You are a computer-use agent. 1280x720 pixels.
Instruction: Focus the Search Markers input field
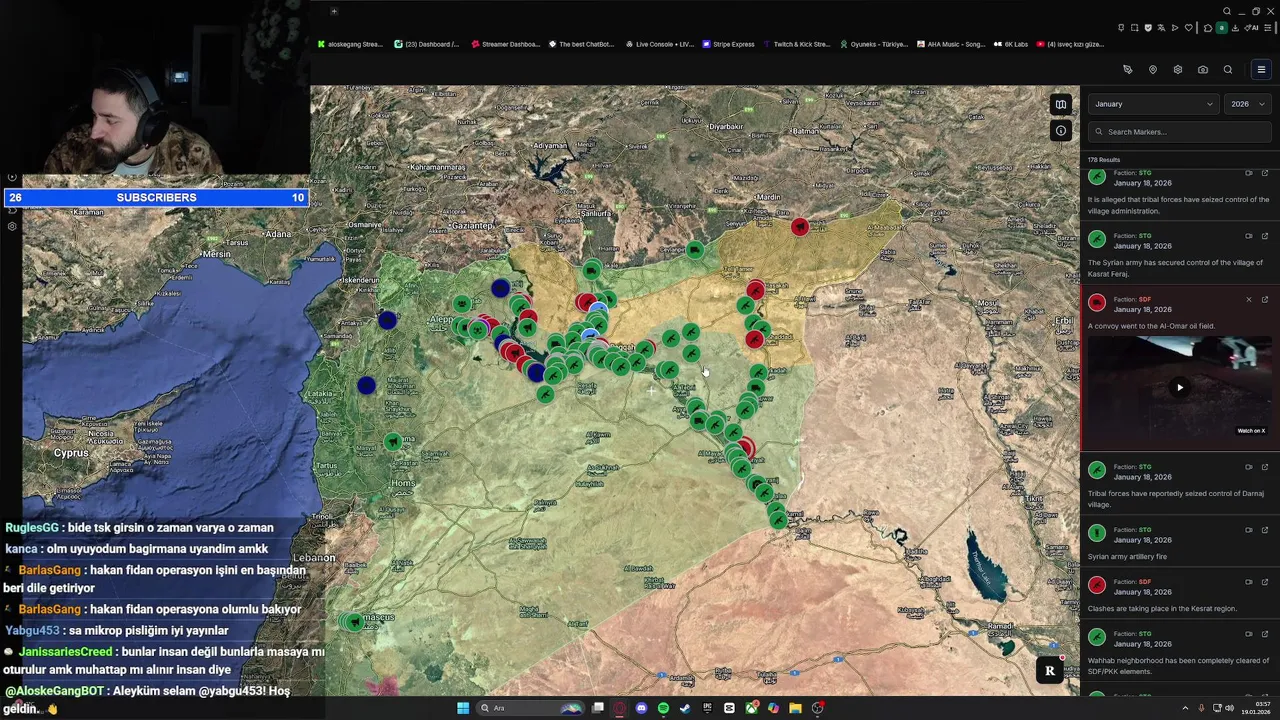1180,132
